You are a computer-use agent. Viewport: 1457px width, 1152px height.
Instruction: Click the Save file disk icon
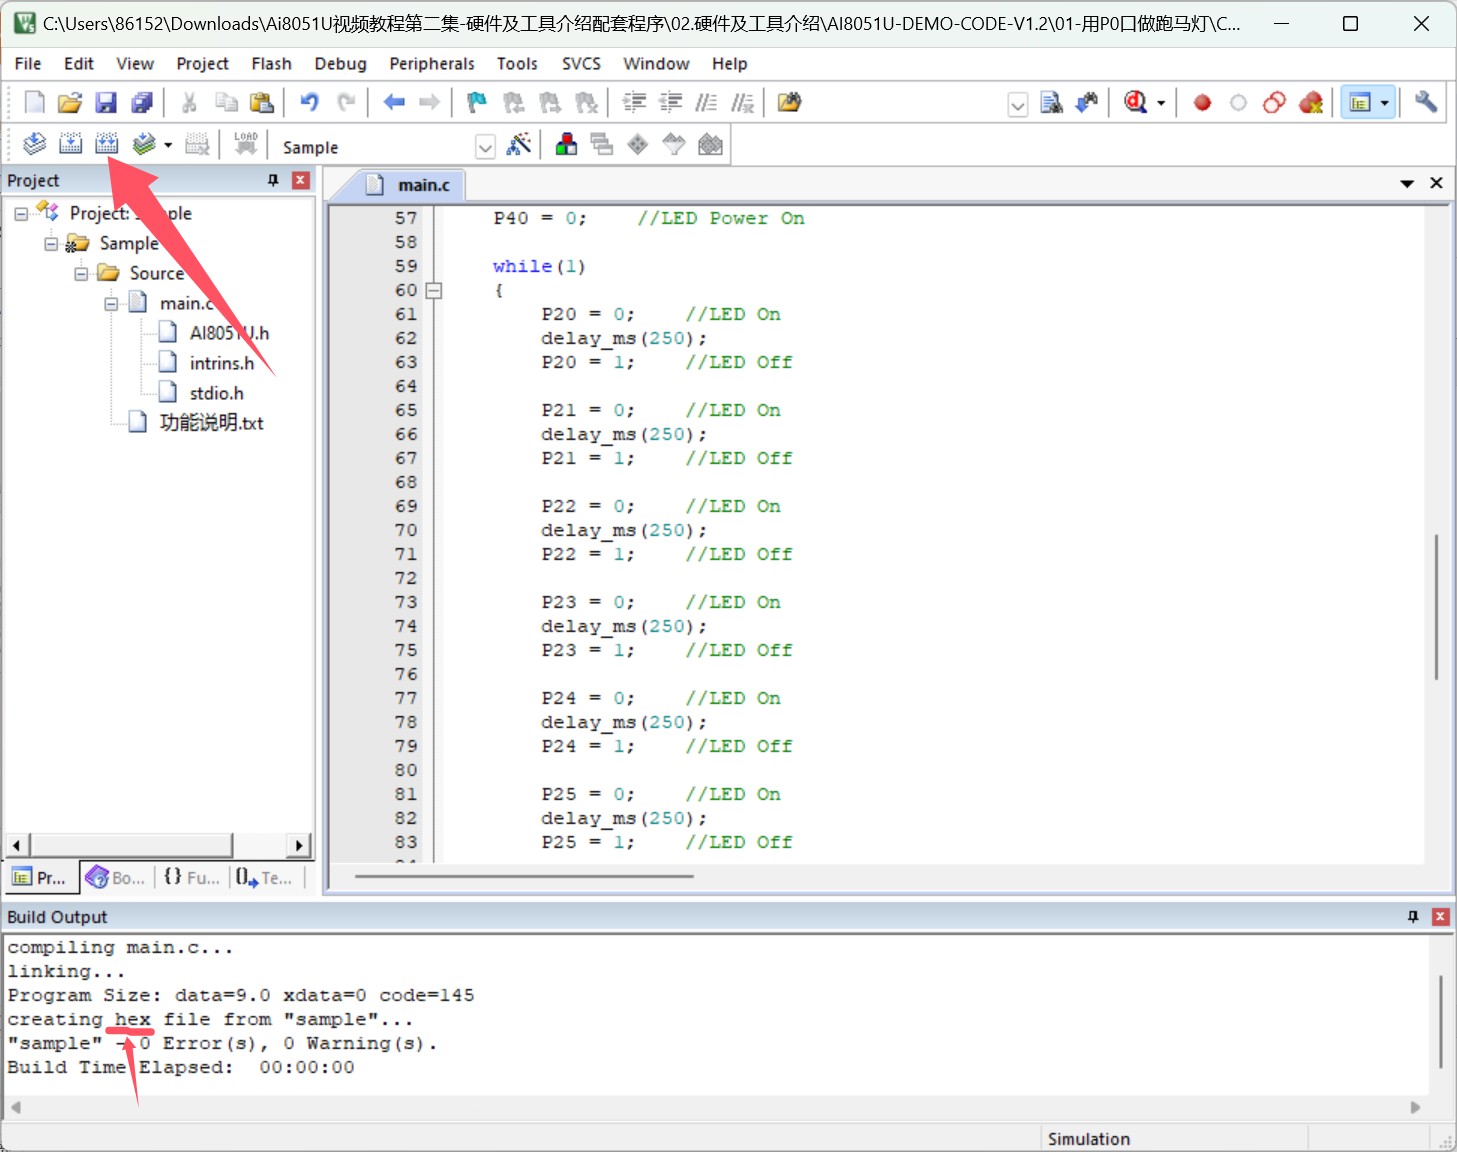point(106,102)
